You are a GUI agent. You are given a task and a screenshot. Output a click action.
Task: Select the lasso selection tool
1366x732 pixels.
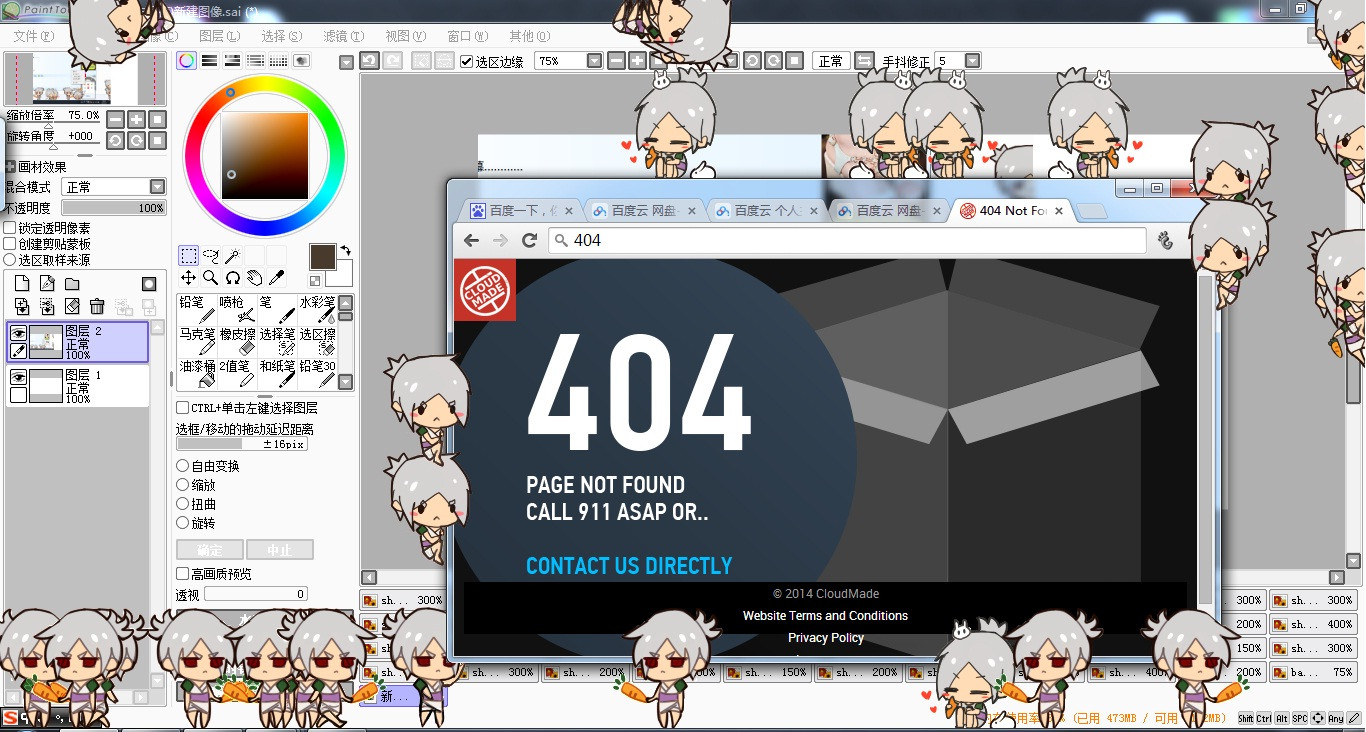click(211, 256)
